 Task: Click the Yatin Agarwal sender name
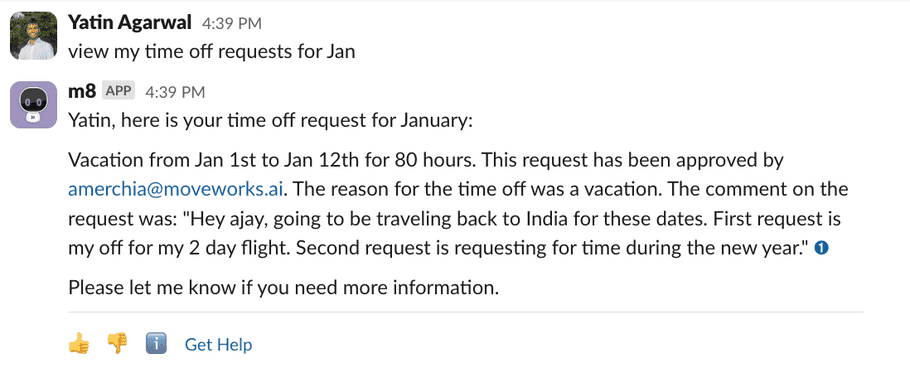[129, 23]
